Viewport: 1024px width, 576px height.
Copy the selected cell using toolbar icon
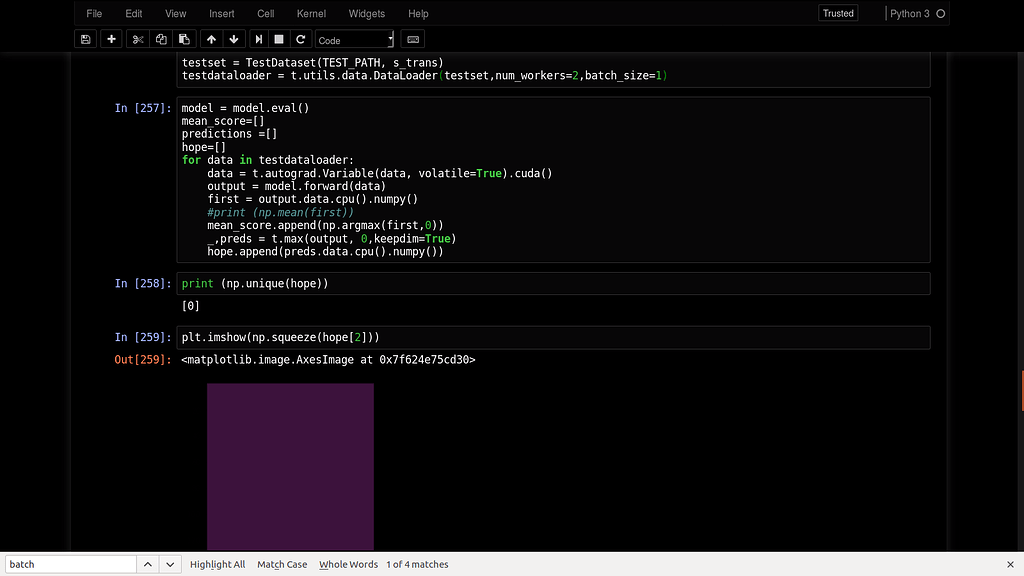161,39
